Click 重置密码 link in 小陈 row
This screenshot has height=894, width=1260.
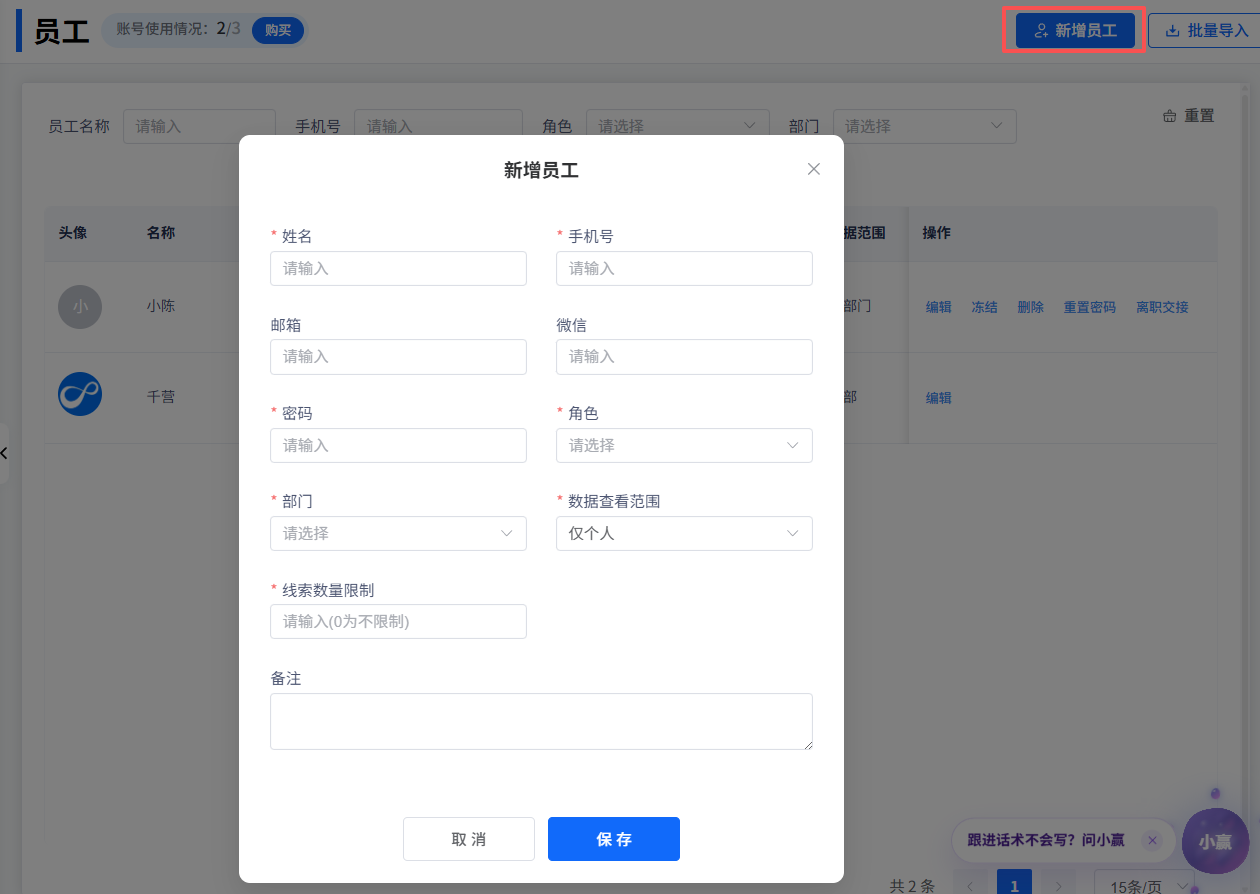(x=1089, y=307)
